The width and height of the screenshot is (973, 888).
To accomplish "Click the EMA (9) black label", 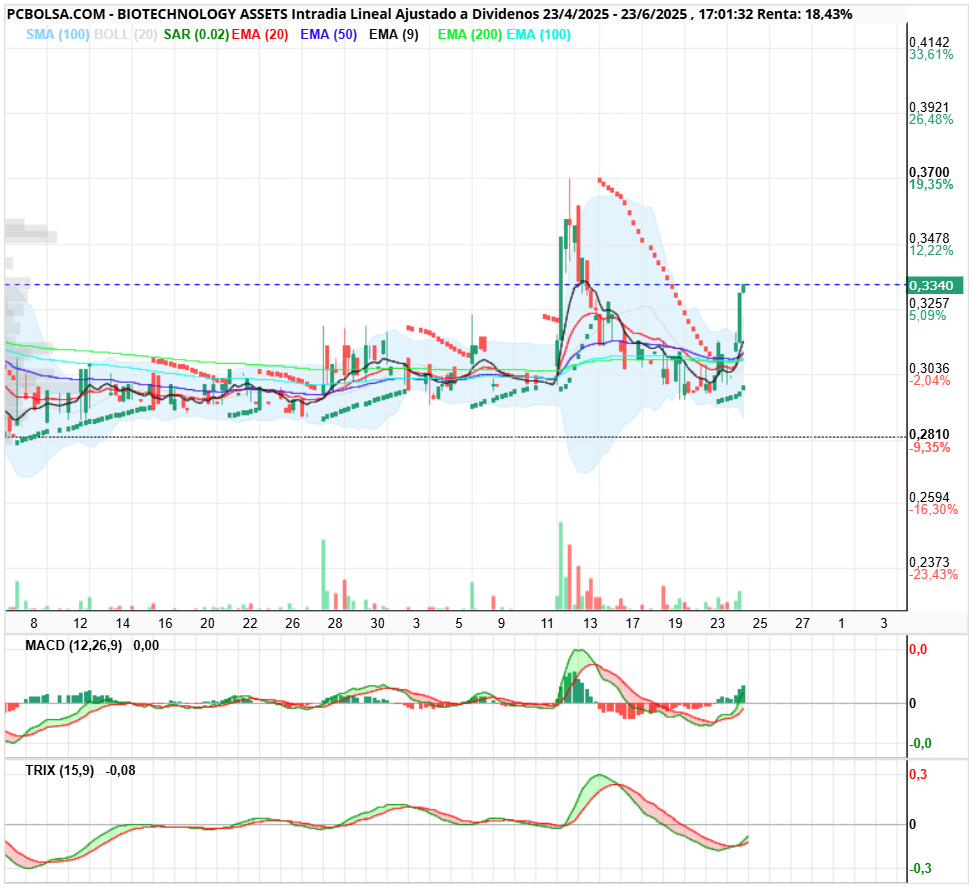I will pos(394,35).
